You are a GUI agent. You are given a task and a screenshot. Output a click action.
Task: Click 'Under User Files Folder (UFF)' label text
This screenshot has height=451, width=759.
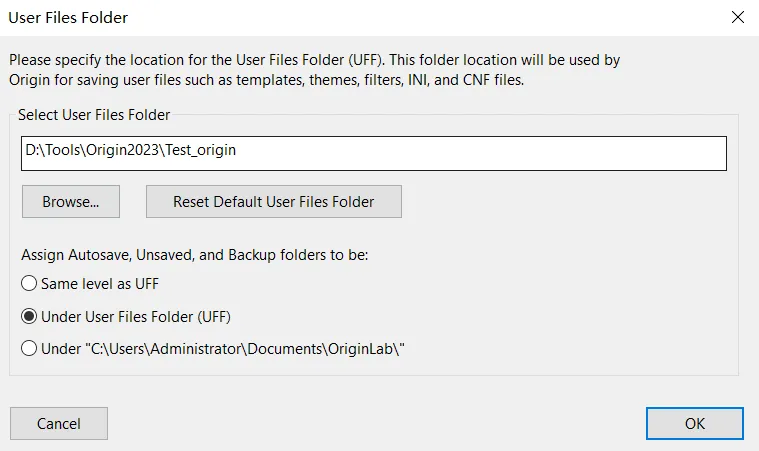[137, 317]
